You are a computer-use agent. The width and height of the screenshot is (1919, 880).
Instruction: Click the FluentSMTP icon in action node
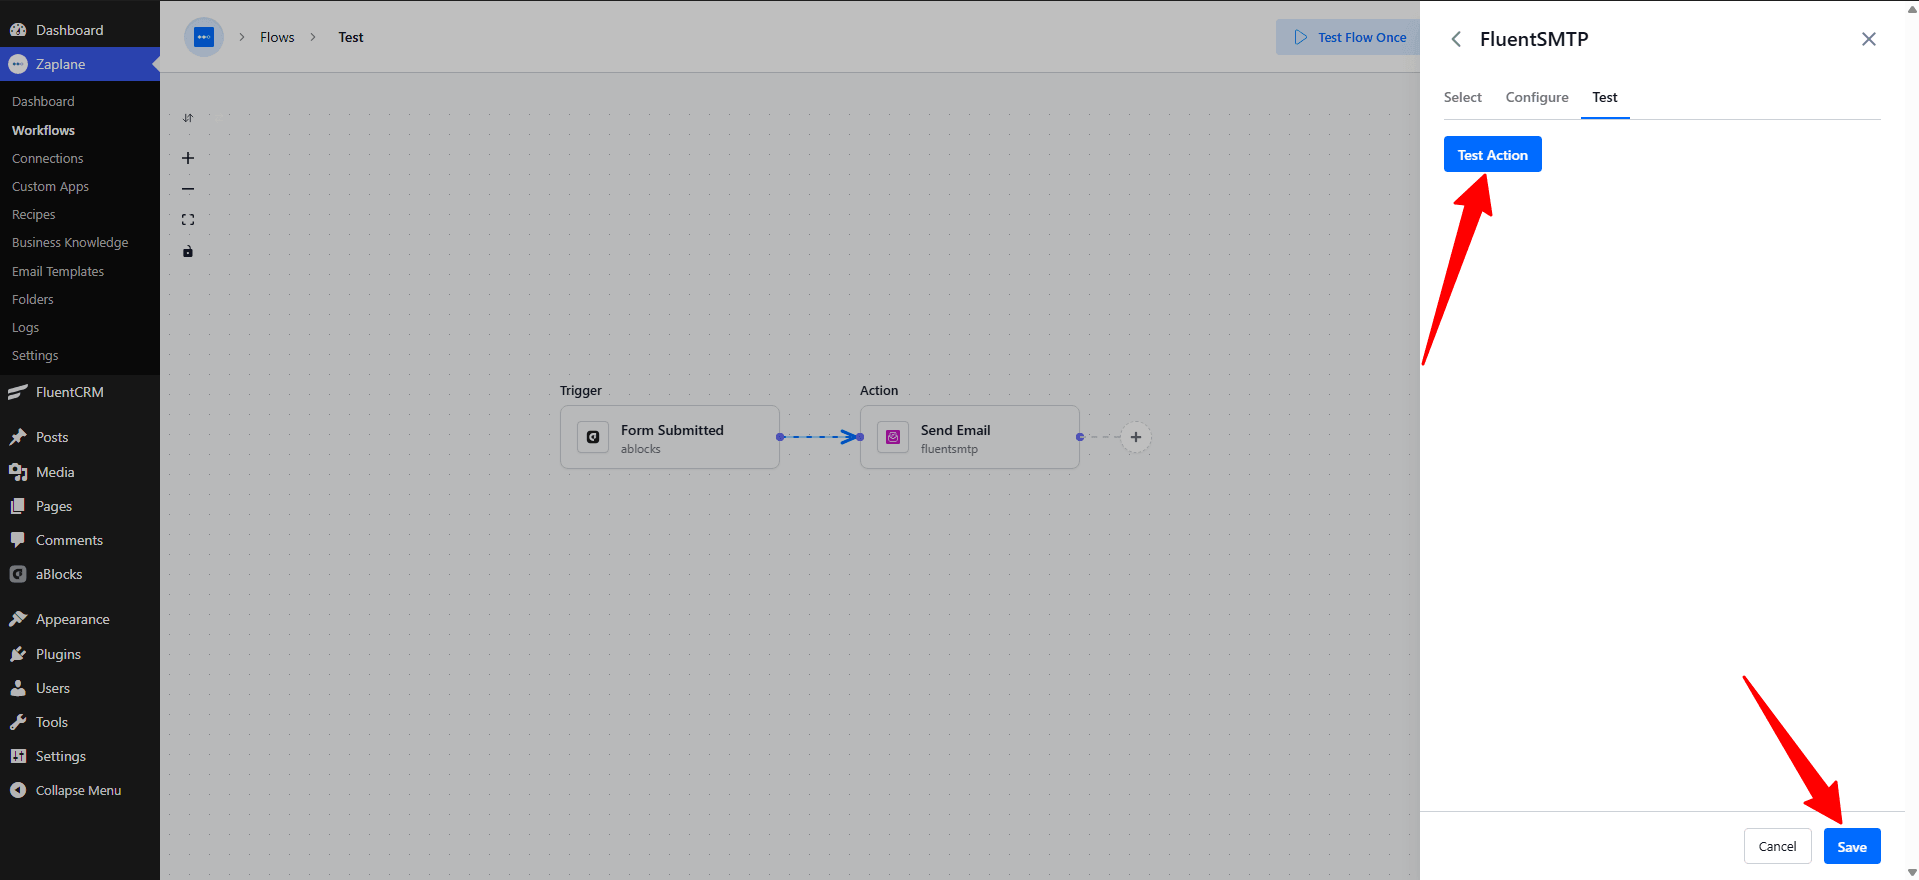pyautogui.click(x=893, y=437)
